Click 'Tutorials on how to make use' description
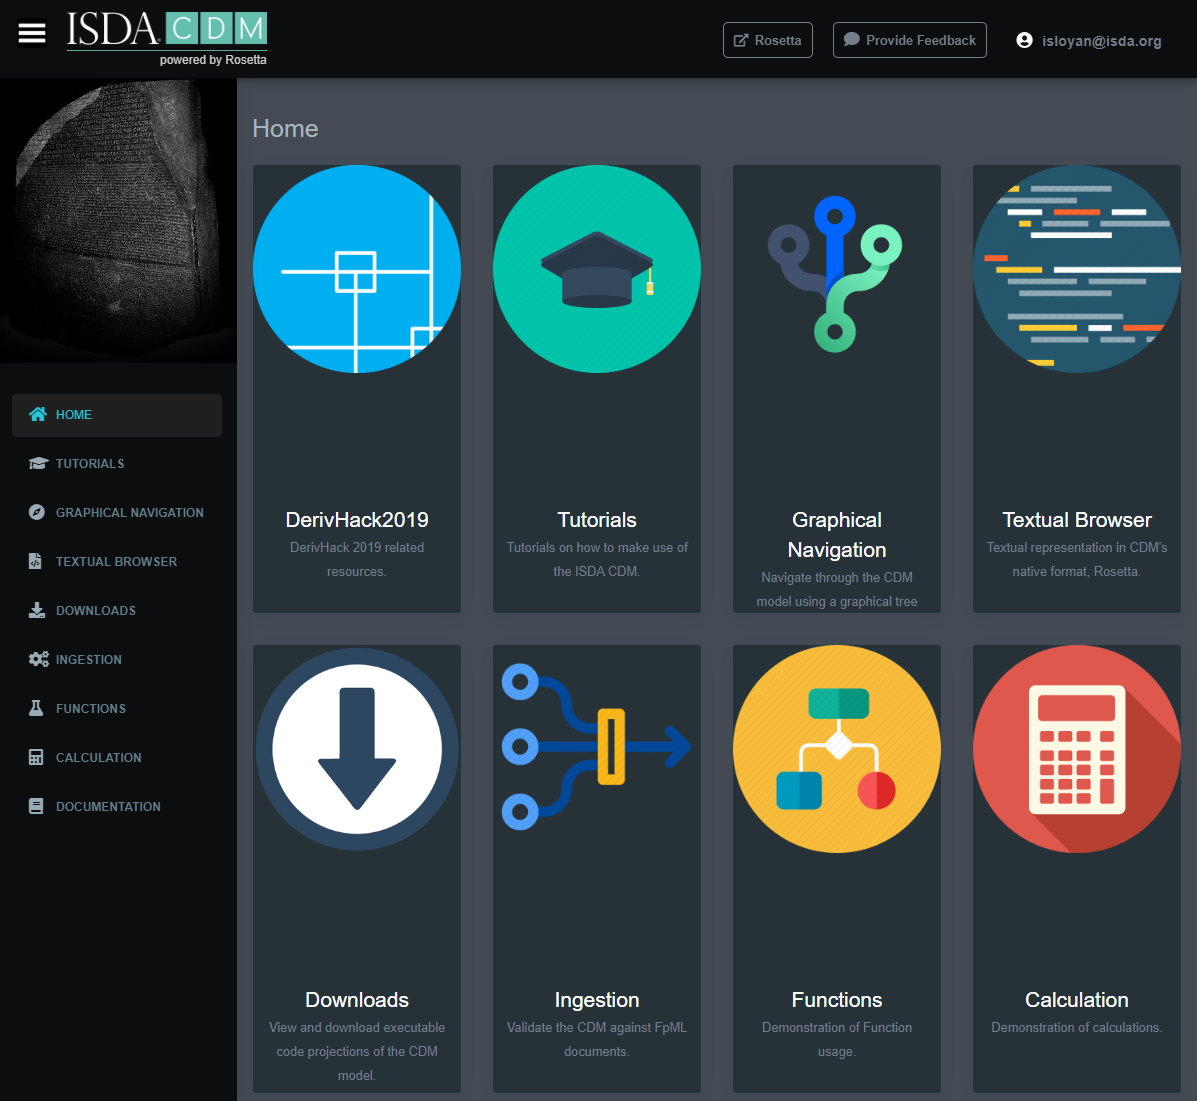Screen dimensions: 1197x1101 (x=597, y=560)
